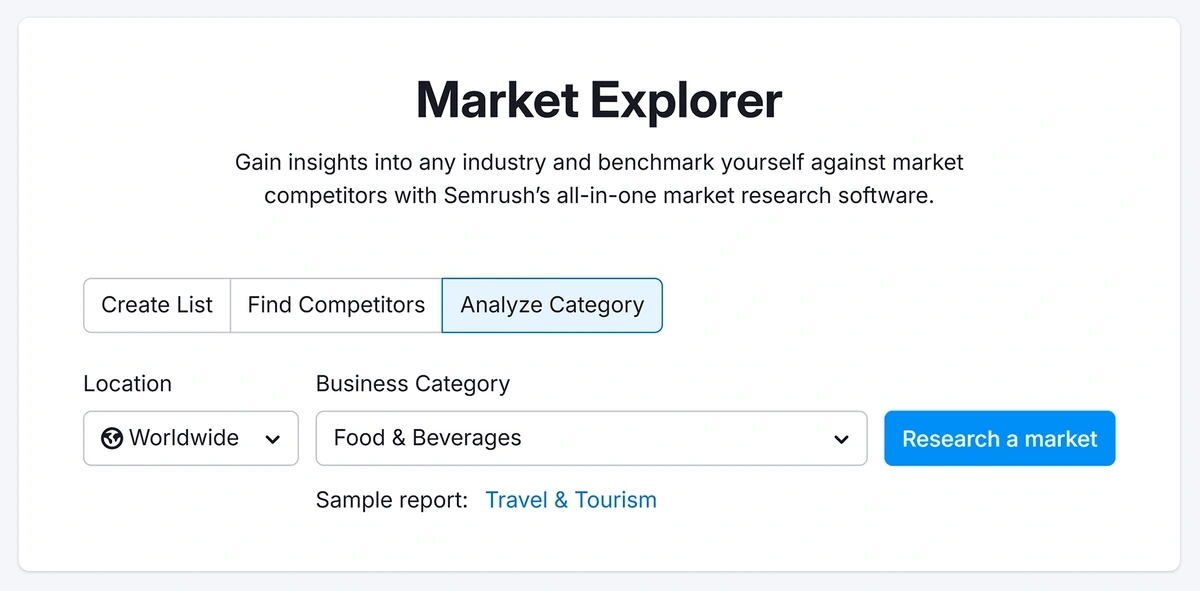This screenshot has width=1200, height=591.
Task: Switch to the Find Competitors tab
Action: (x=336, y=305)
